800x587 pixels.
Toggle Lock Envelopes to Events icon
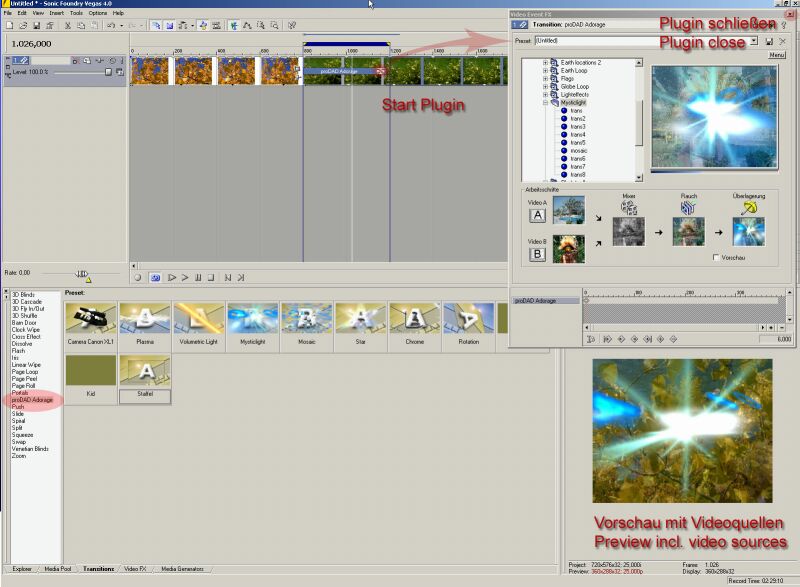coord(203,25)
